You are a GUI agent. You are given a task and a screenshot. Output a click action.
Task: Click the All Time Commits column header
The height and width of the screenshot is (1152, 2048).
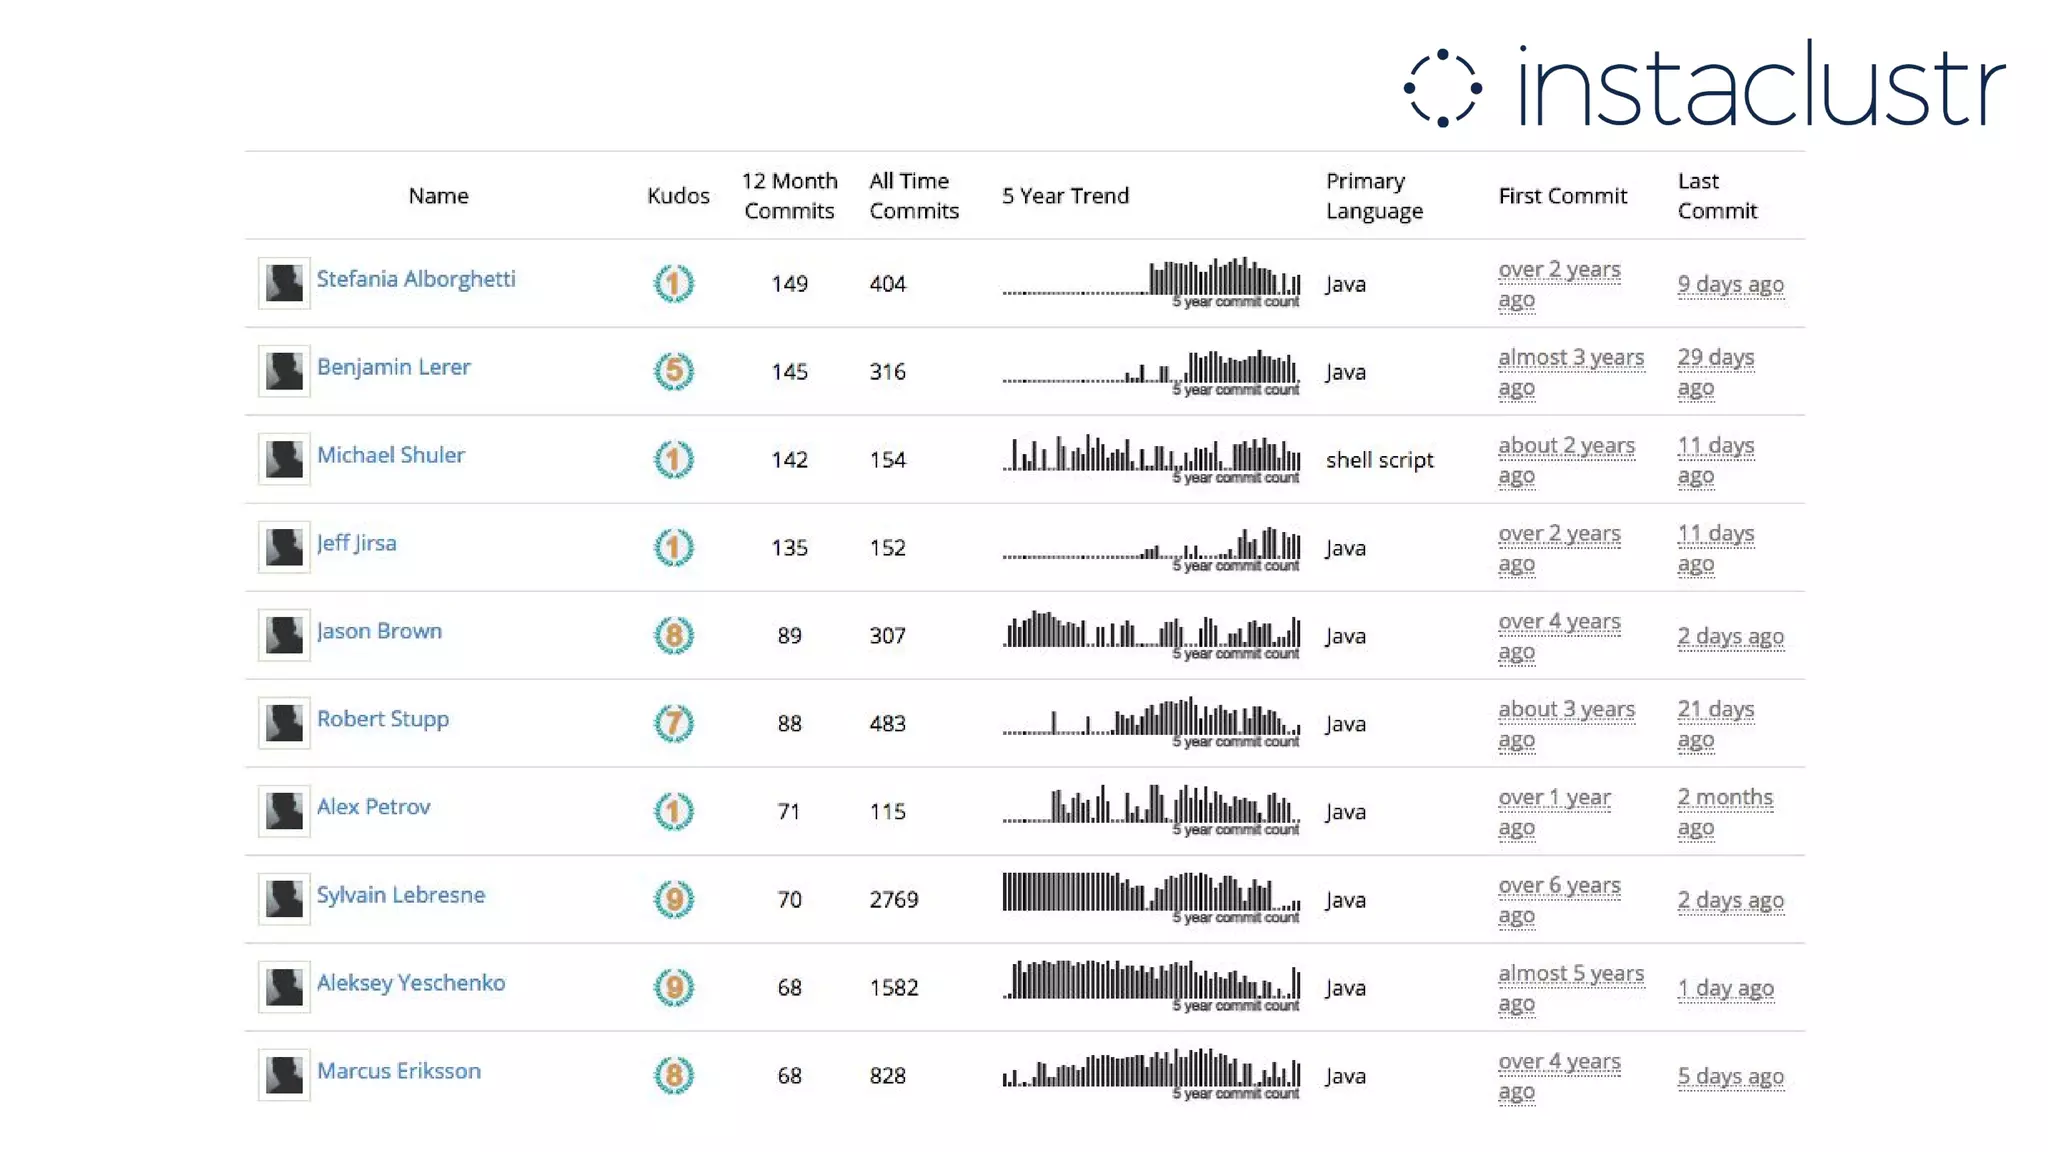click(913, 196)
